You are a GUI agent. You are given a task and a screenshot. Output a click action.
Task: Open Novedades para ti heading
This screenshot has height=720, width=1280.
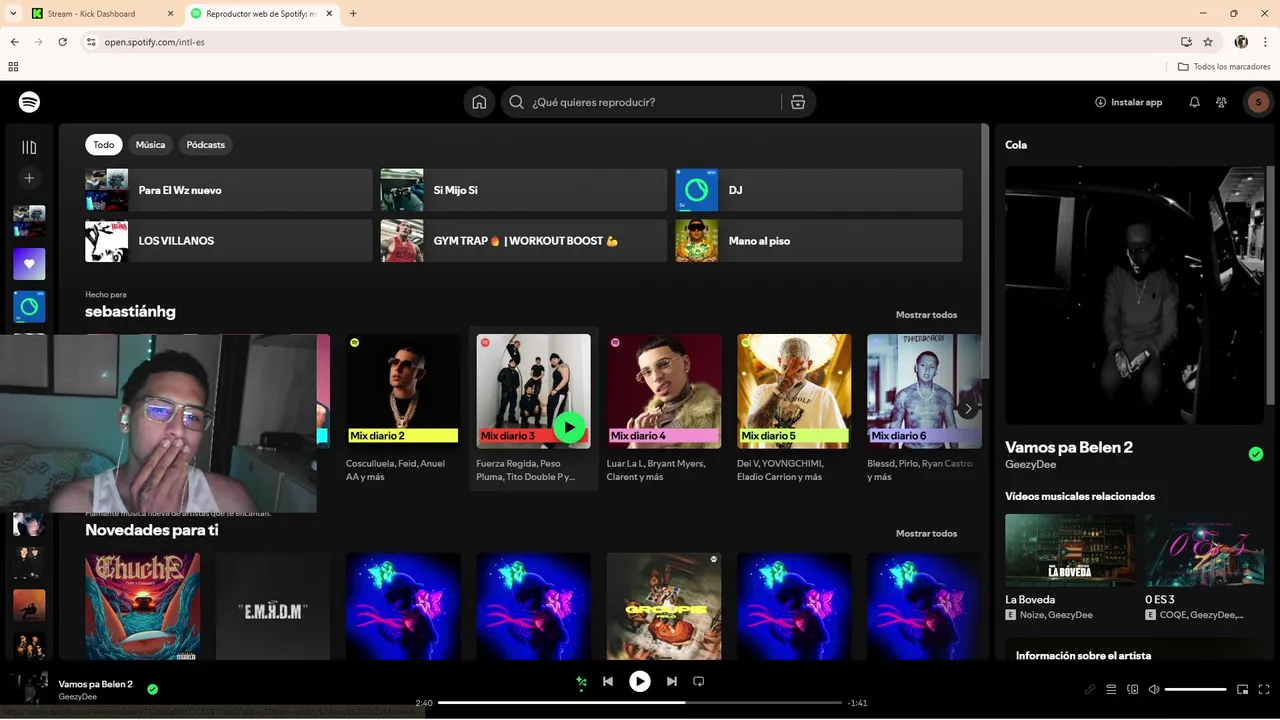(152, 530)
